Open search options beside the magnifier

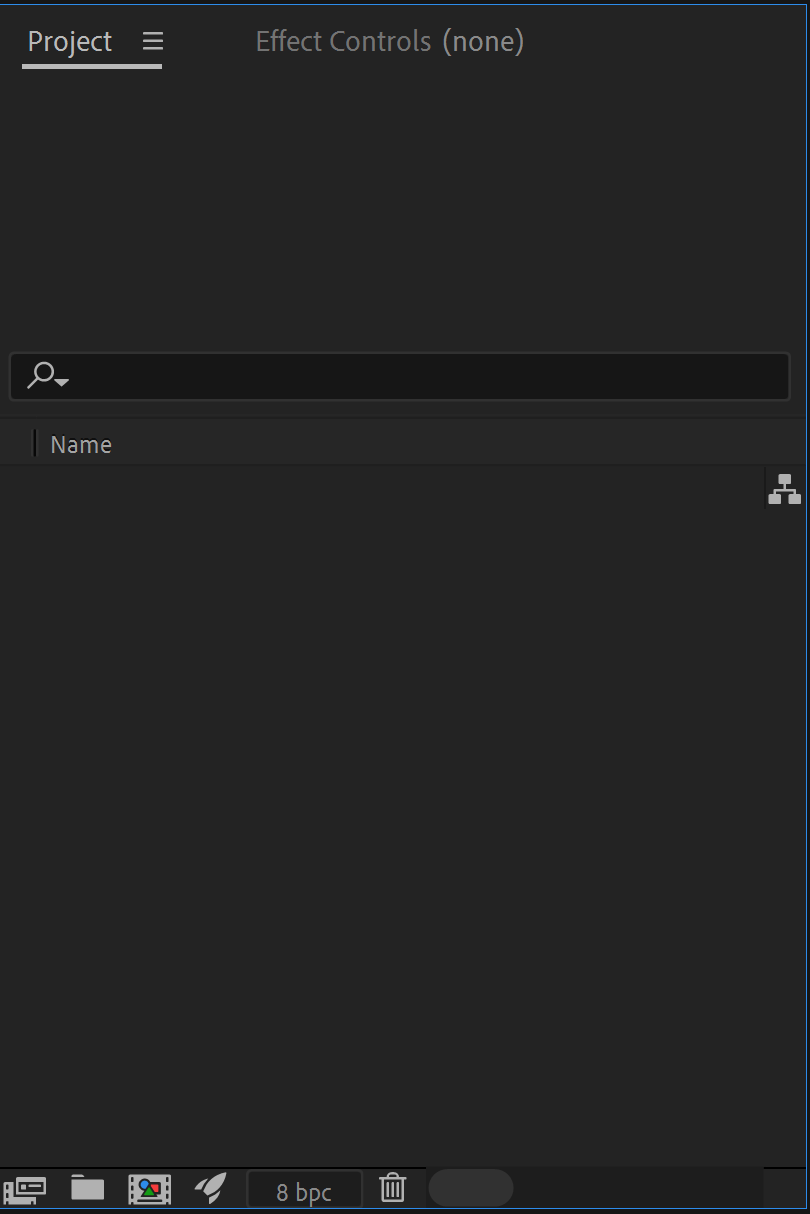tap(62, 382)
